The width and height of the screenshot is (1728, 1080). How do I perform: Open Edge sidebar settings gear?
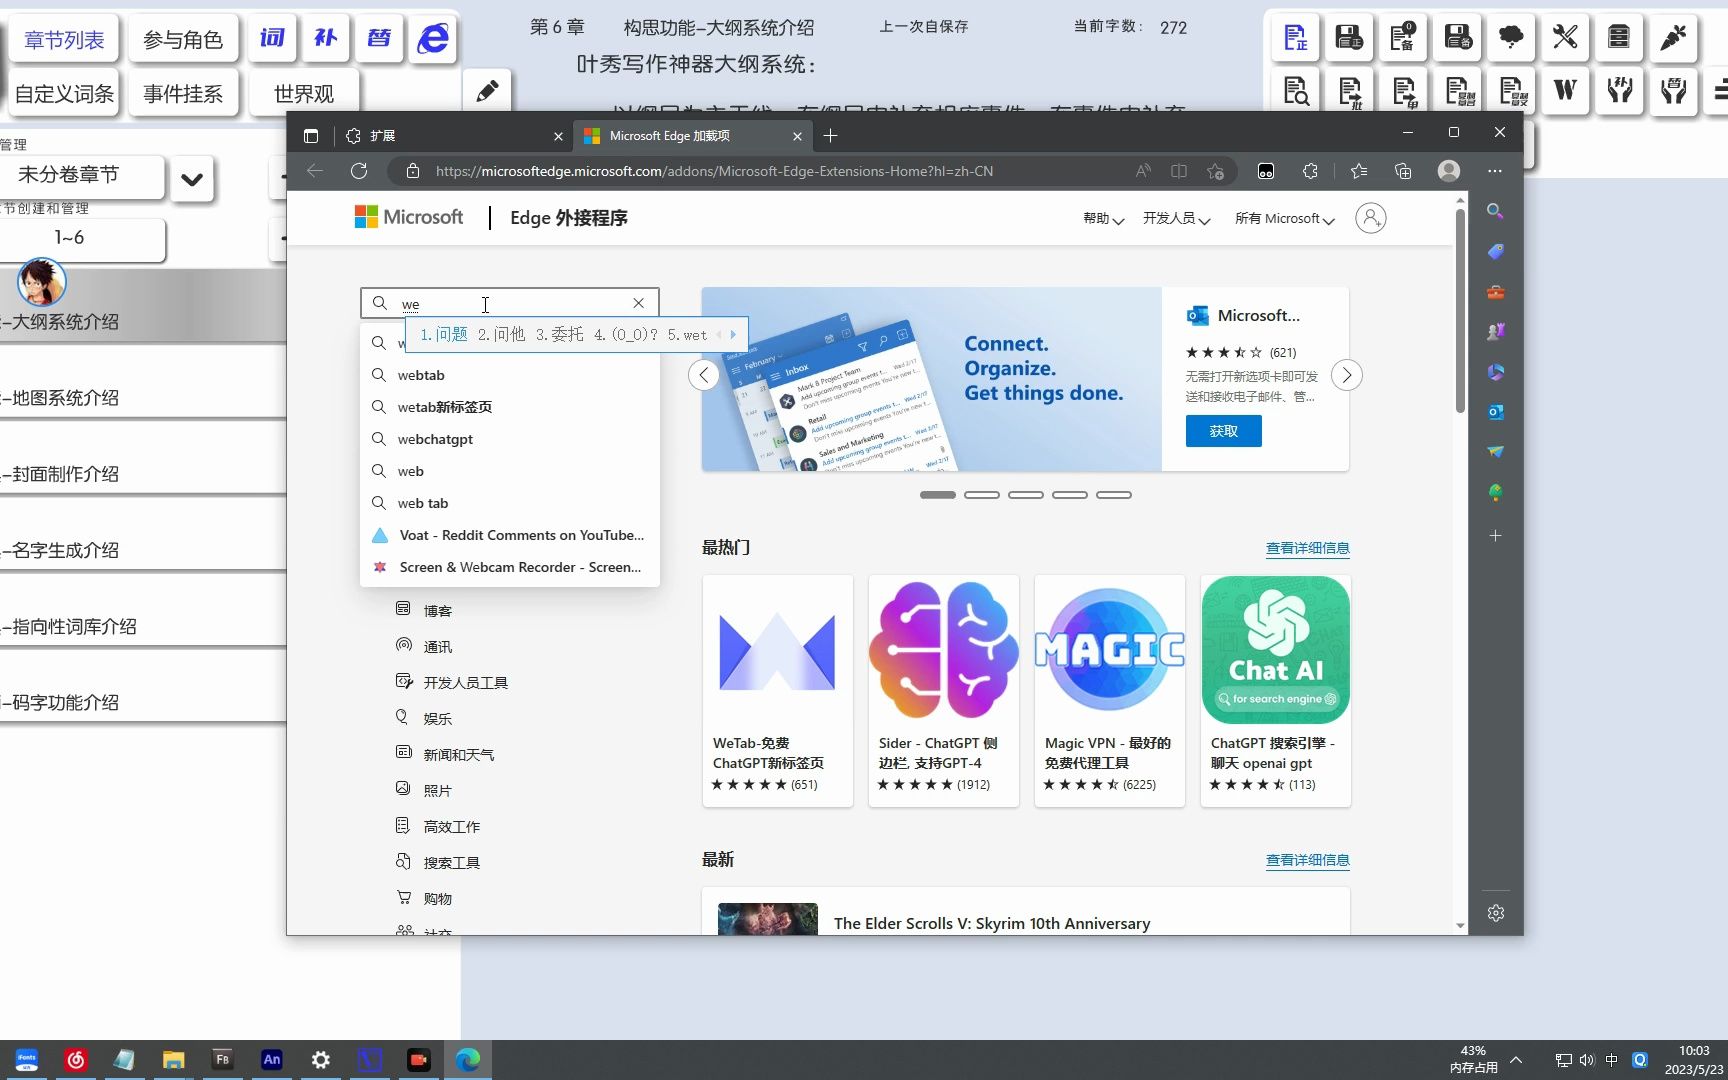pyautogui.click(x=1495, y=913)
